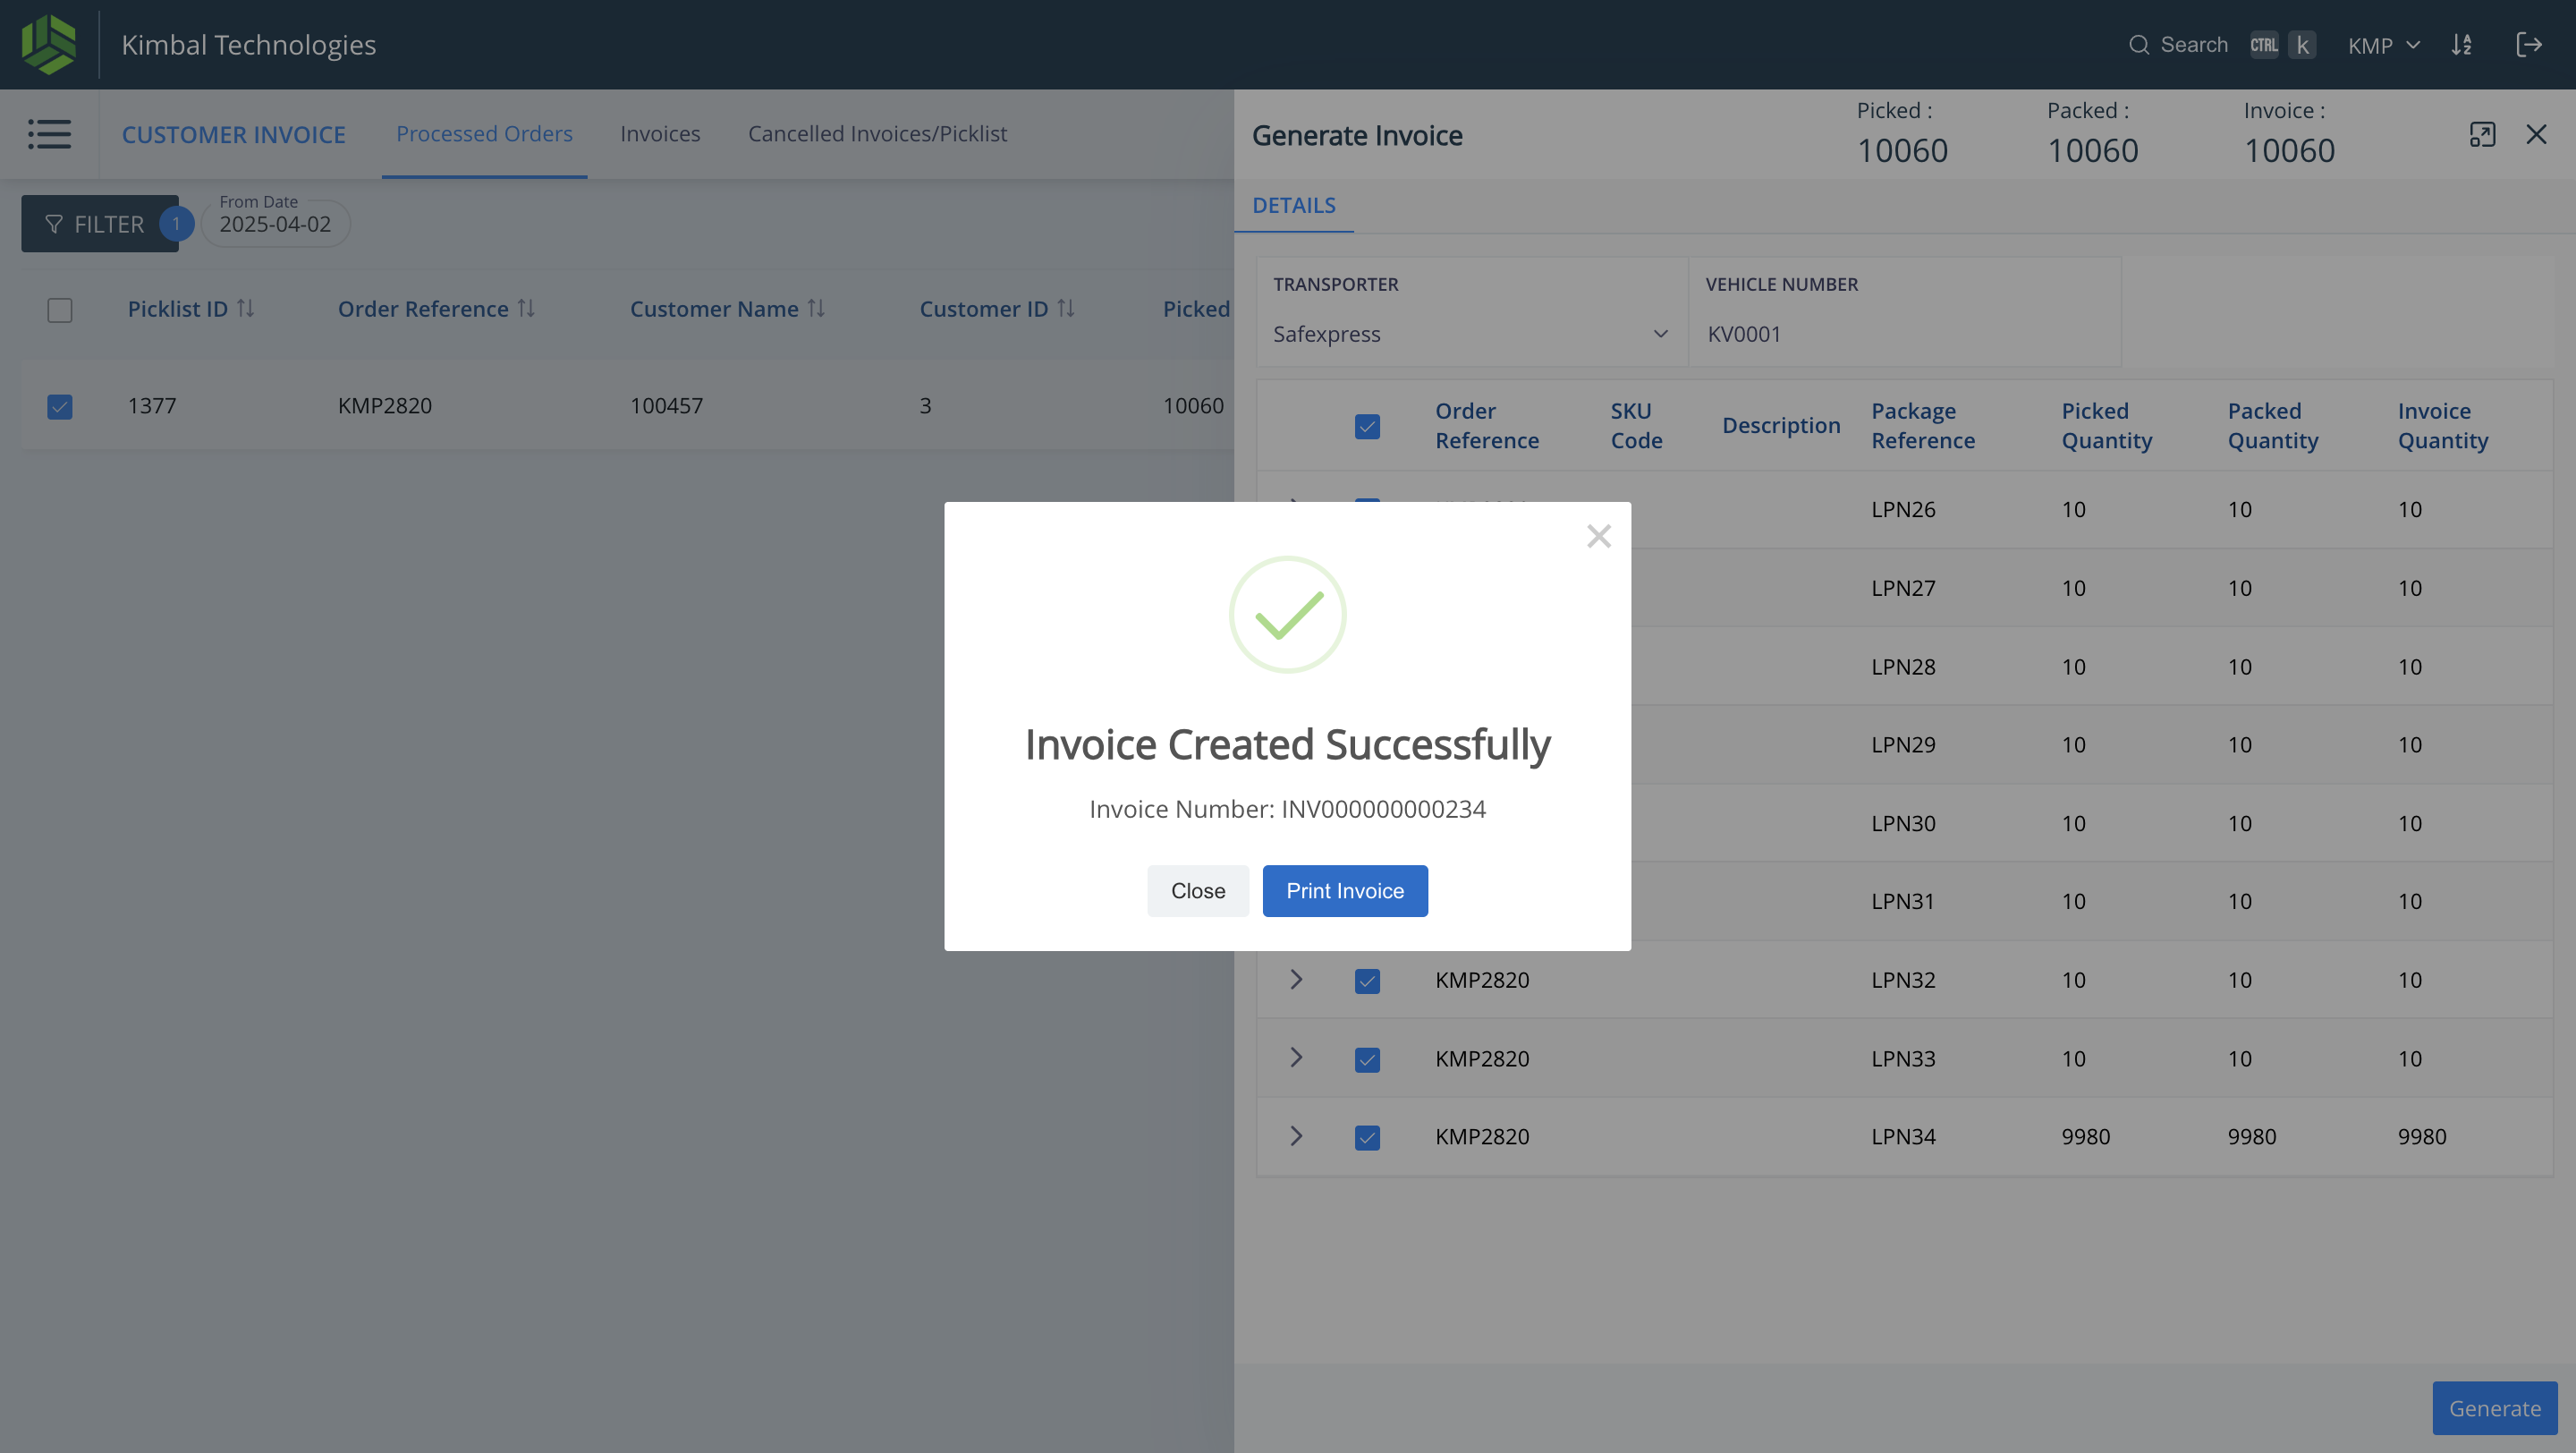Open Cancelled Invoices/Picklist tab
This screenshot has width=2576, height=1453.
(x=877, y=133)
